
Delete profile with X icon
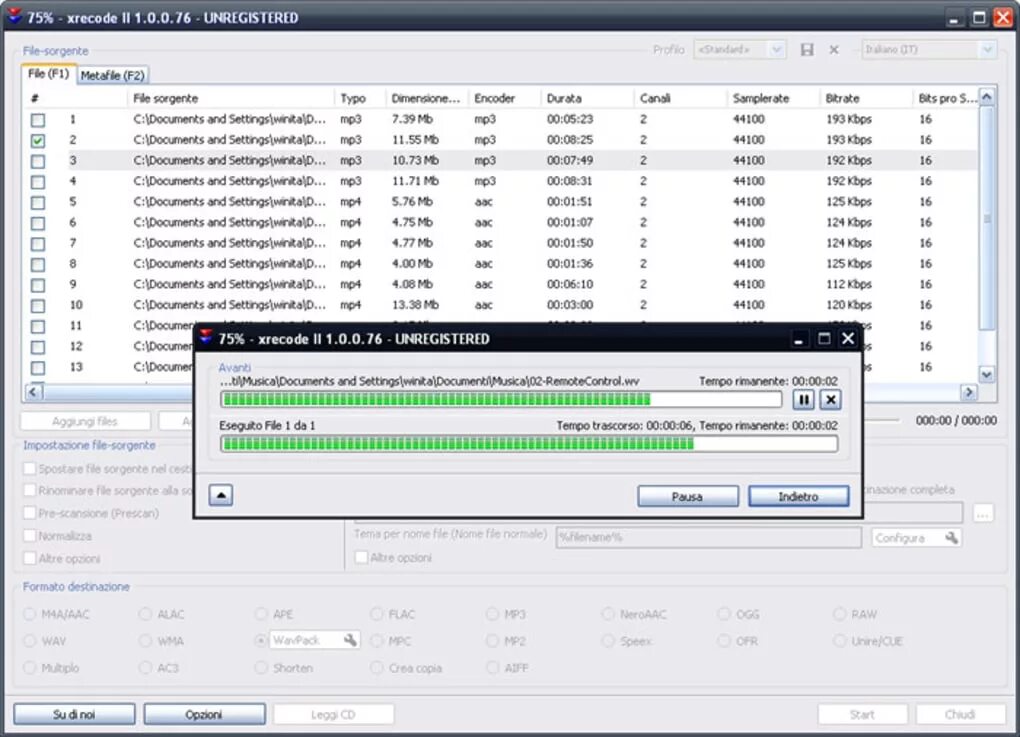(x=834, y=49)
